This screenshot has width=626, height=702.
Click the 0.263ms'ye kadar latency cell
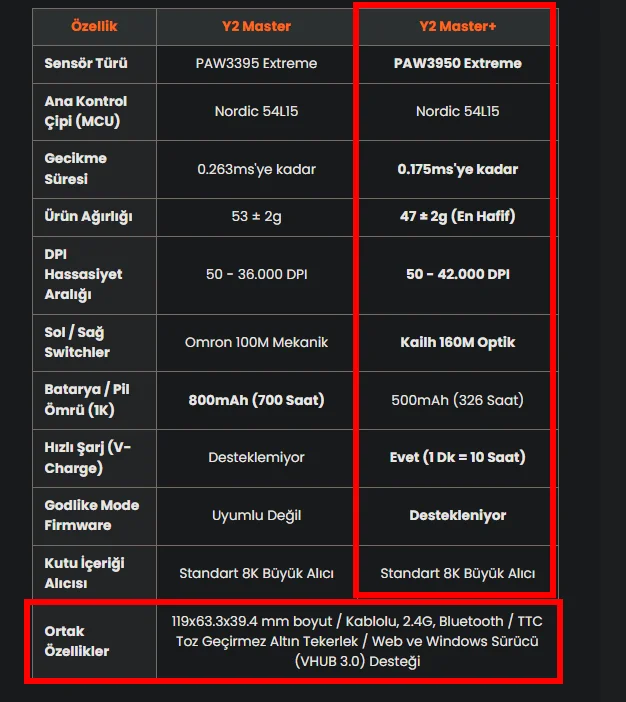pos(256,169)
